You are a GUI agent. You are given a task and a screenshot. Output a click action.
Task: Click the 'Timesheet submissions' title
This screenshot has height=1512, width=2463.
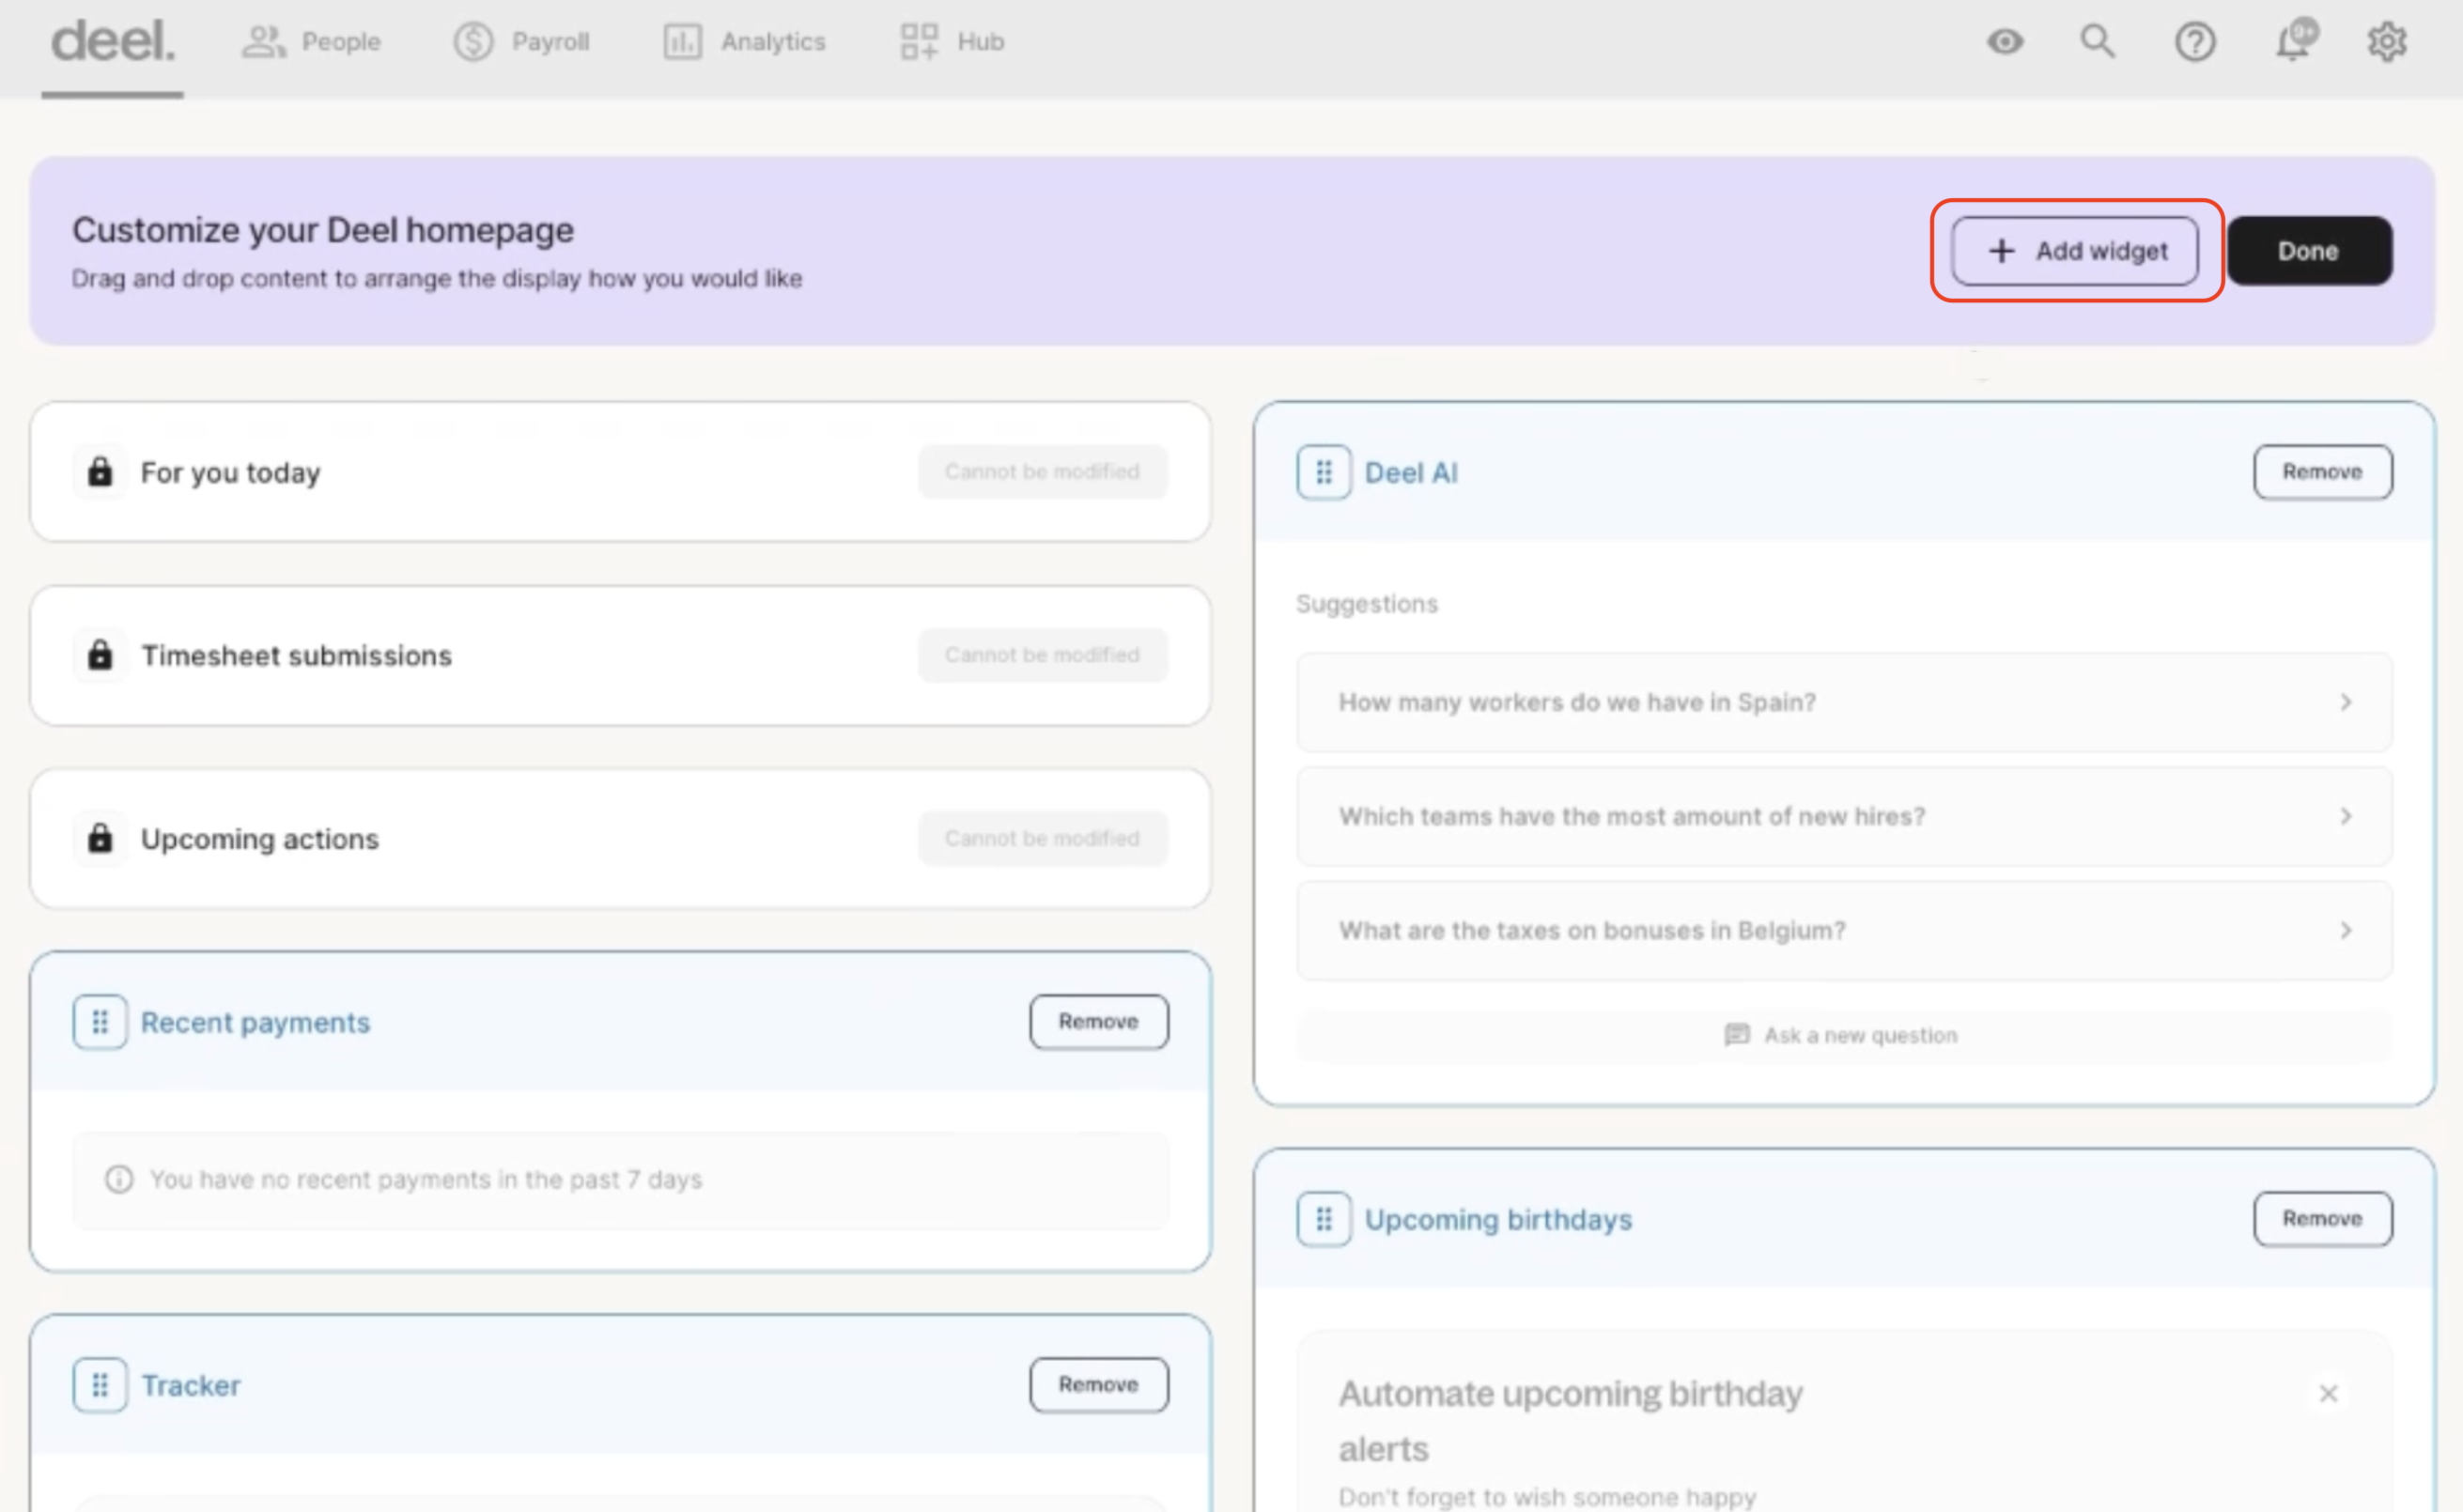pyautogui.click(x=297, y=655)
